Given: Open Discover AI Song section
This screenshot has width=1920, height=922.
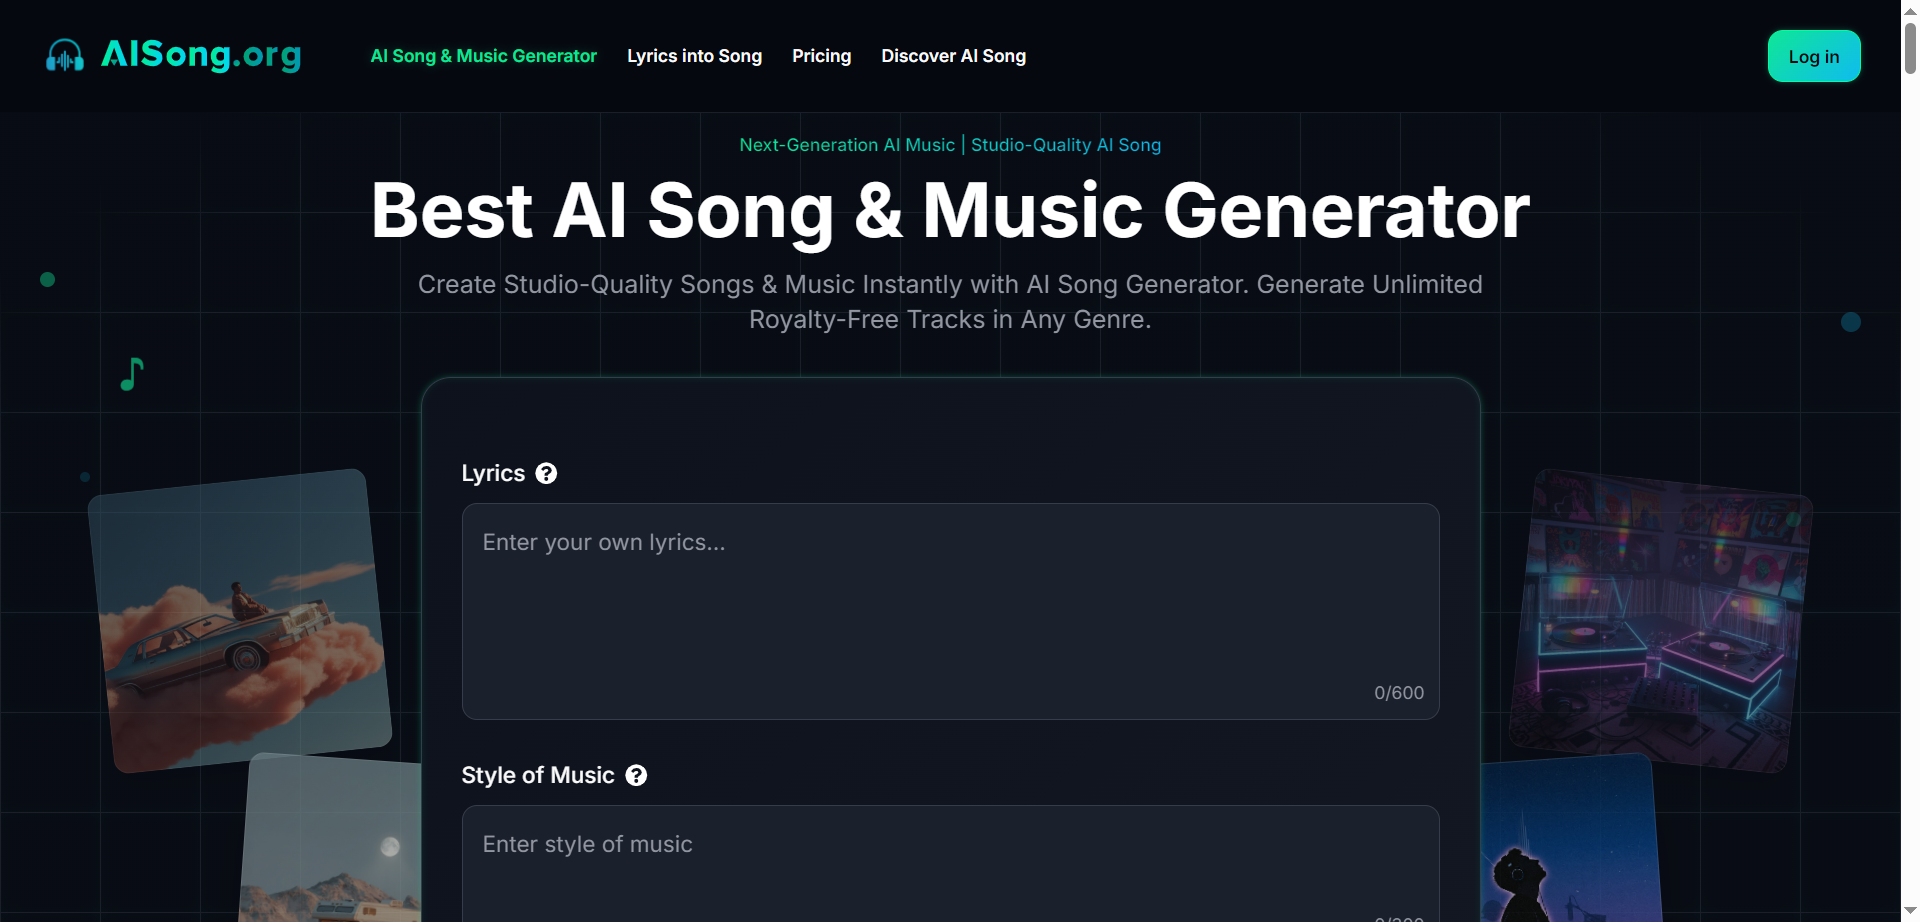Looking at the screenshot, I should pos(953,56).
